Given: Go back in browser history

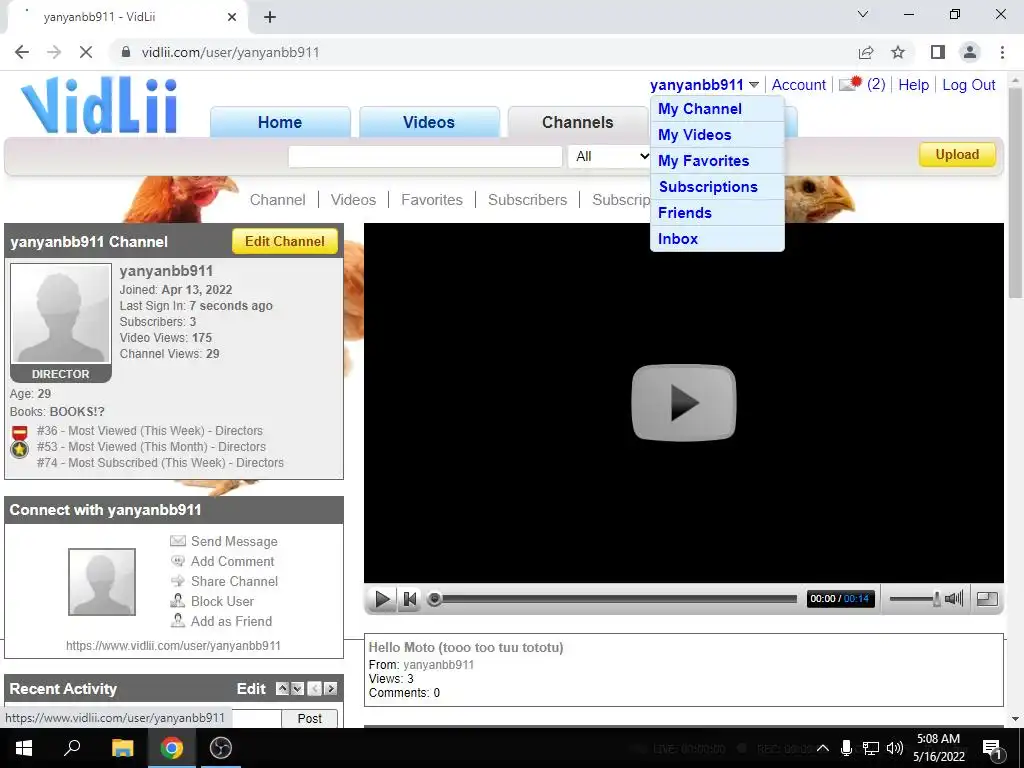Looking at the screenshot, I should (x=22, y=52).
